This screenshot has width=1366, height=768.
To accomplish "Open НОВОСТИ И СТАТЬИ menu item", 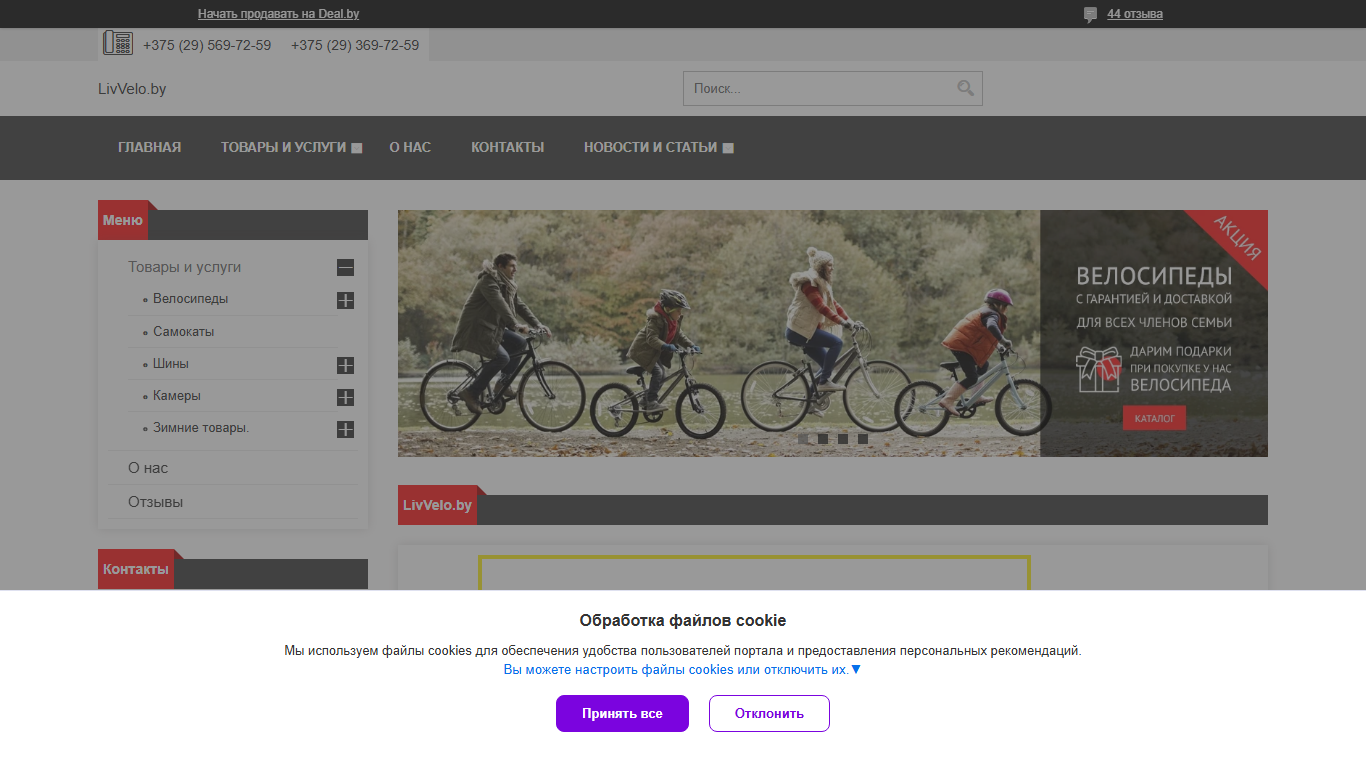I will click(x=650, y=147).
